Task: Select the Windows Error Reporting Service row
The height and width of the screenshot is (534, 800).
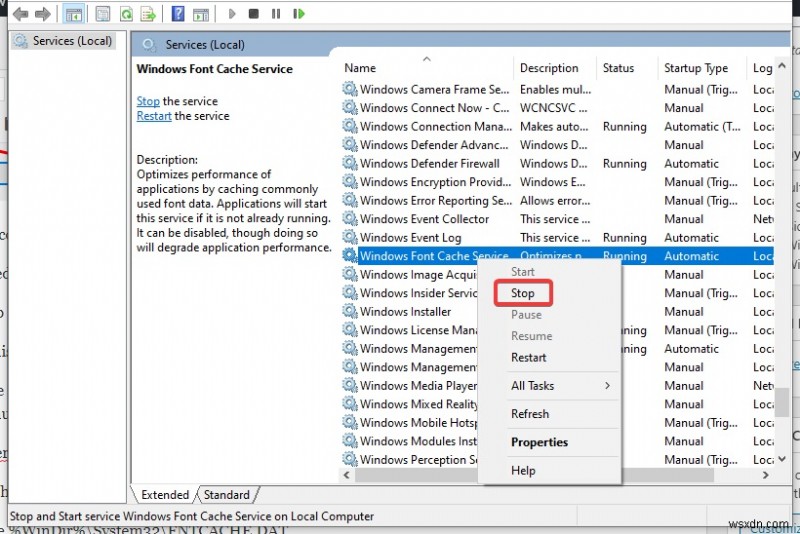Action: coord(558,200)
